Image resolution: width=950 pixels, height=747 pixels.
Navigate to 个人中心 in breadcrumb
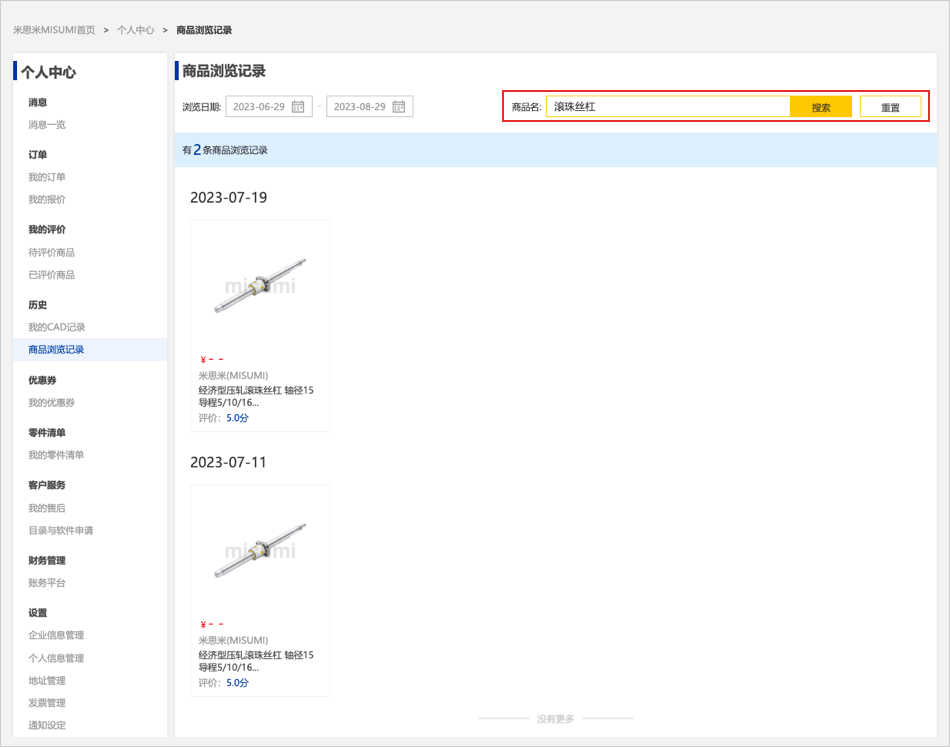pos(135,30)
